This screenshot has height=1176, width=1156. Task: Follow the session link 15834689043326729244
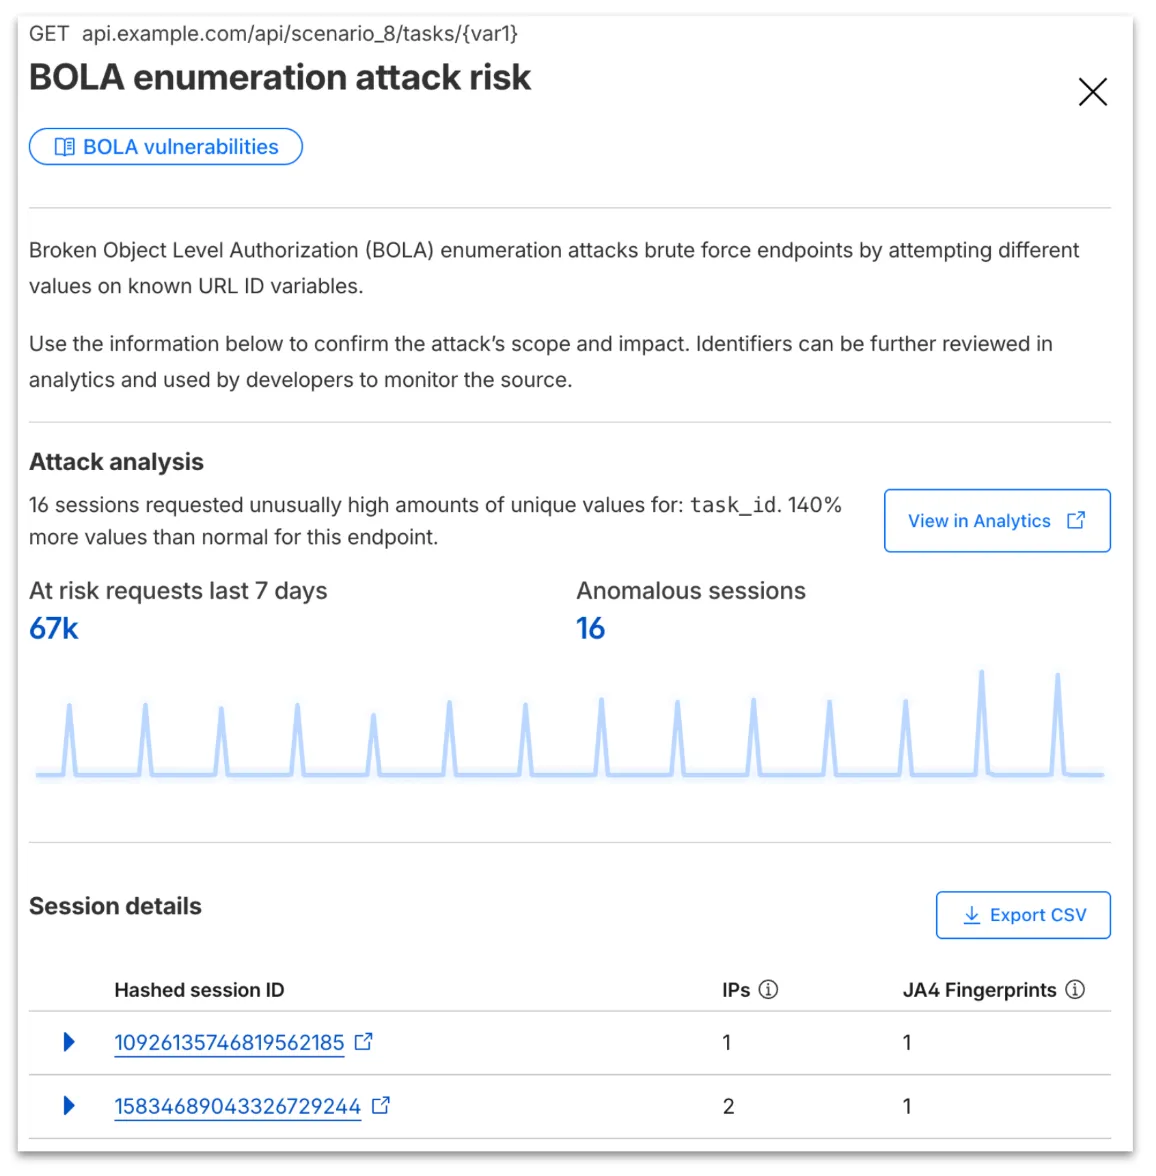(x=237, y=1105)
